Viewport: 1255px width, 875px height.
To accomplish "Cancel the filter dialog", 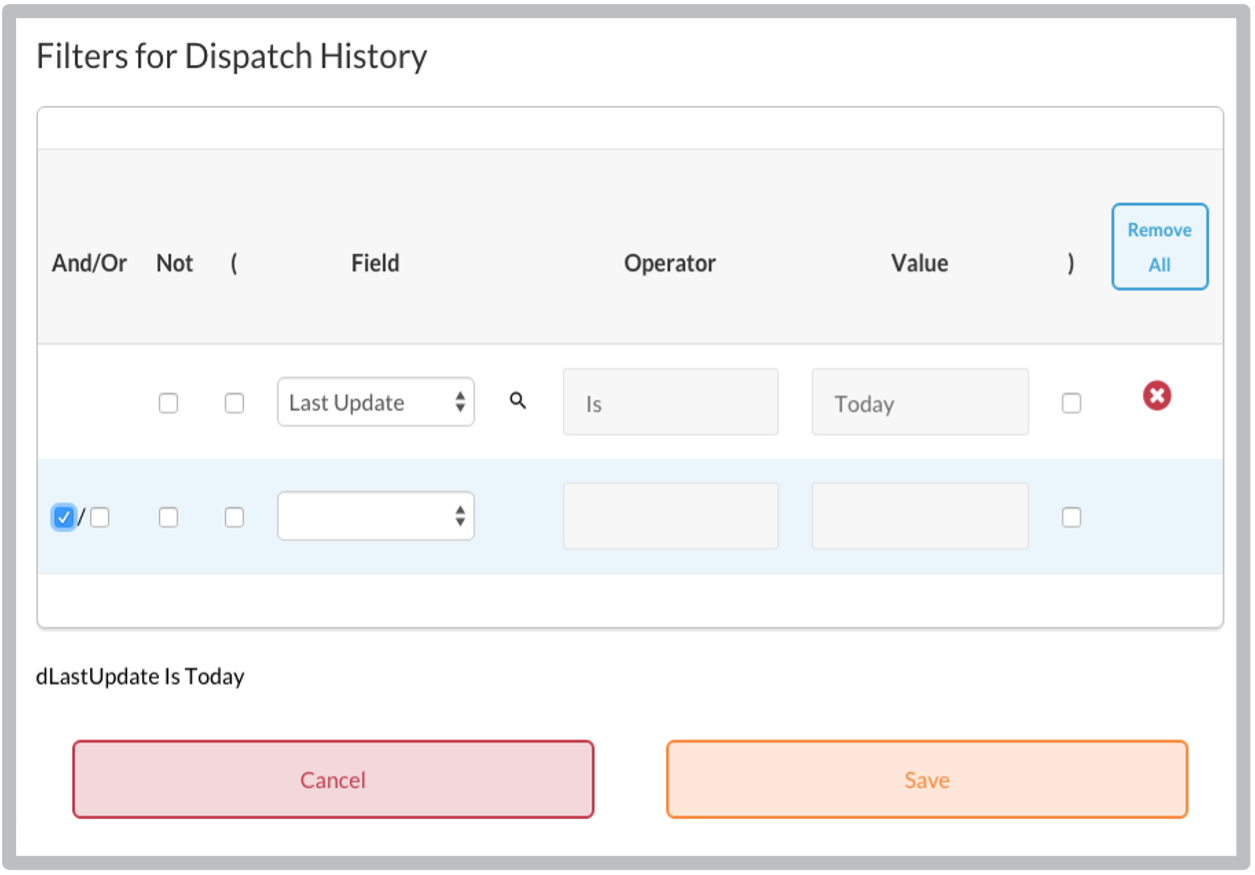I will [333, 779].
